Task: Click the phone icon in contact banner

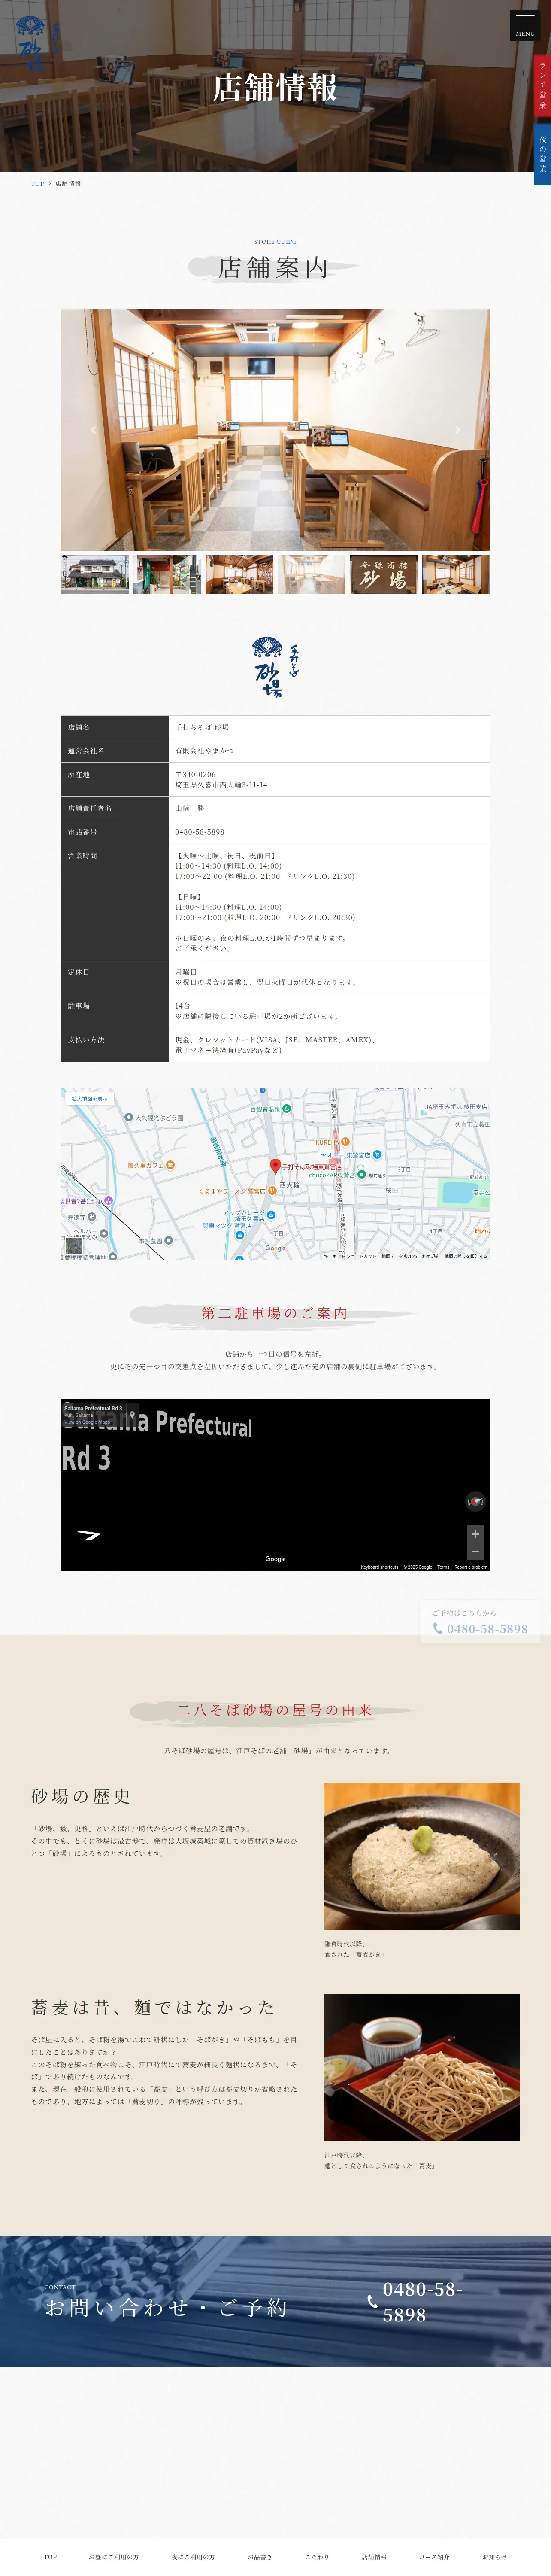Action: pos(372,2302)
